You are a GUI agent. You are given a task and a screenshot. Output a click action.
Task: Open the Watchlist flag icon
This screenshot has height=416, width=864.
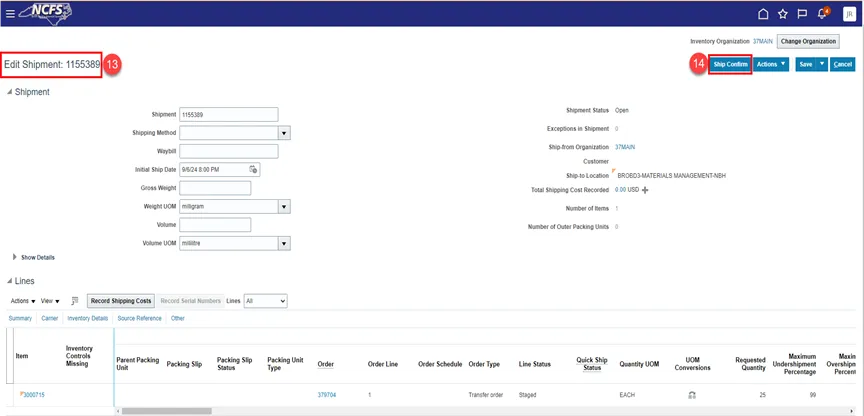tap(802, 14)
